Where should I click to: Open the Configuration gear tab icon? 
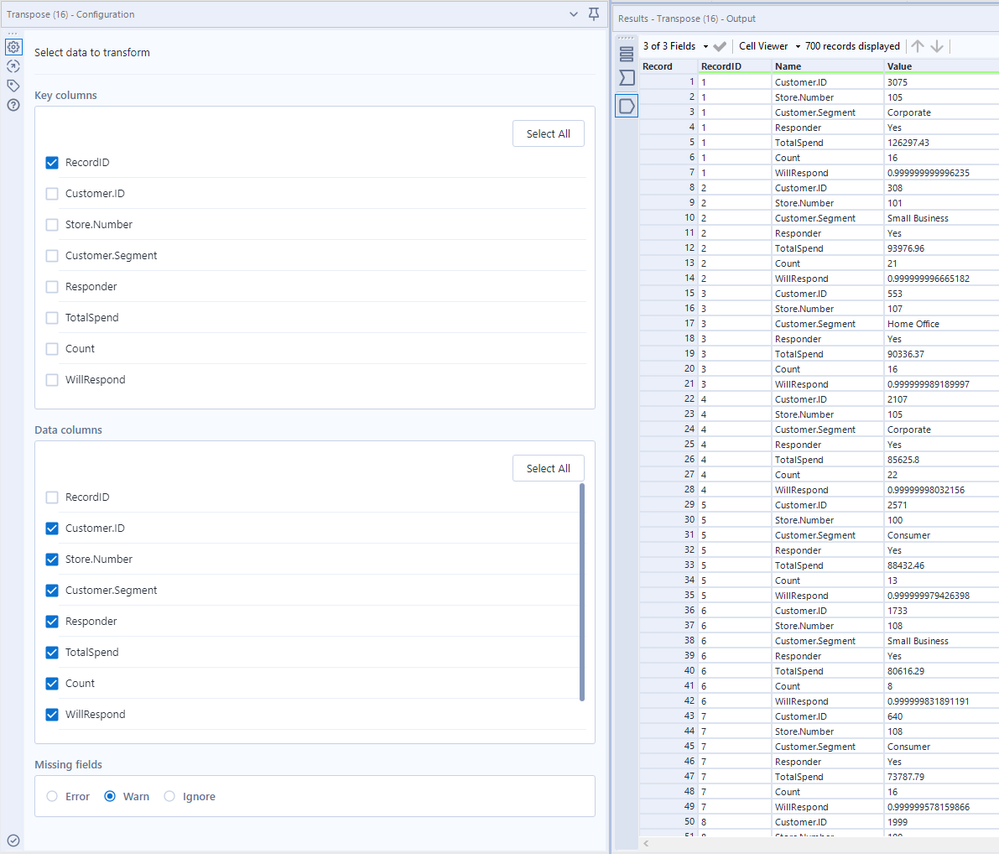tap(13, 47)
